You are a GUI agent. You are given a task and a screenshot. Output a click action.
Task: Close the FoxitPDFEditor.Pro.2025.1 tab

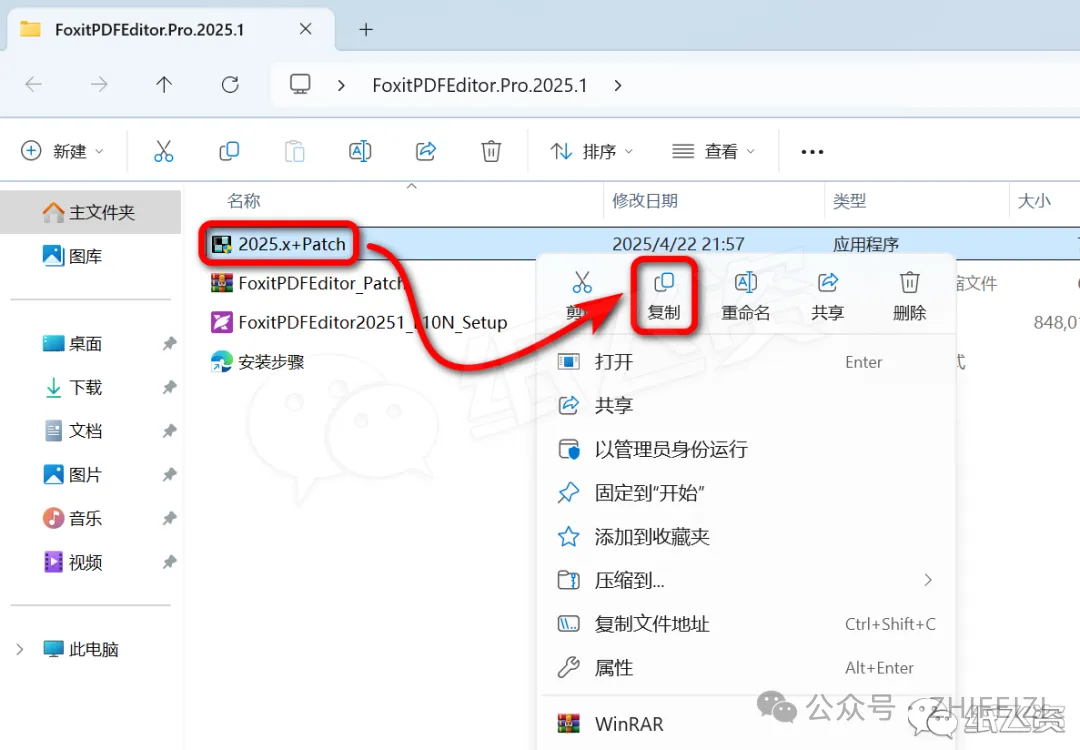[x=306, y=29]
